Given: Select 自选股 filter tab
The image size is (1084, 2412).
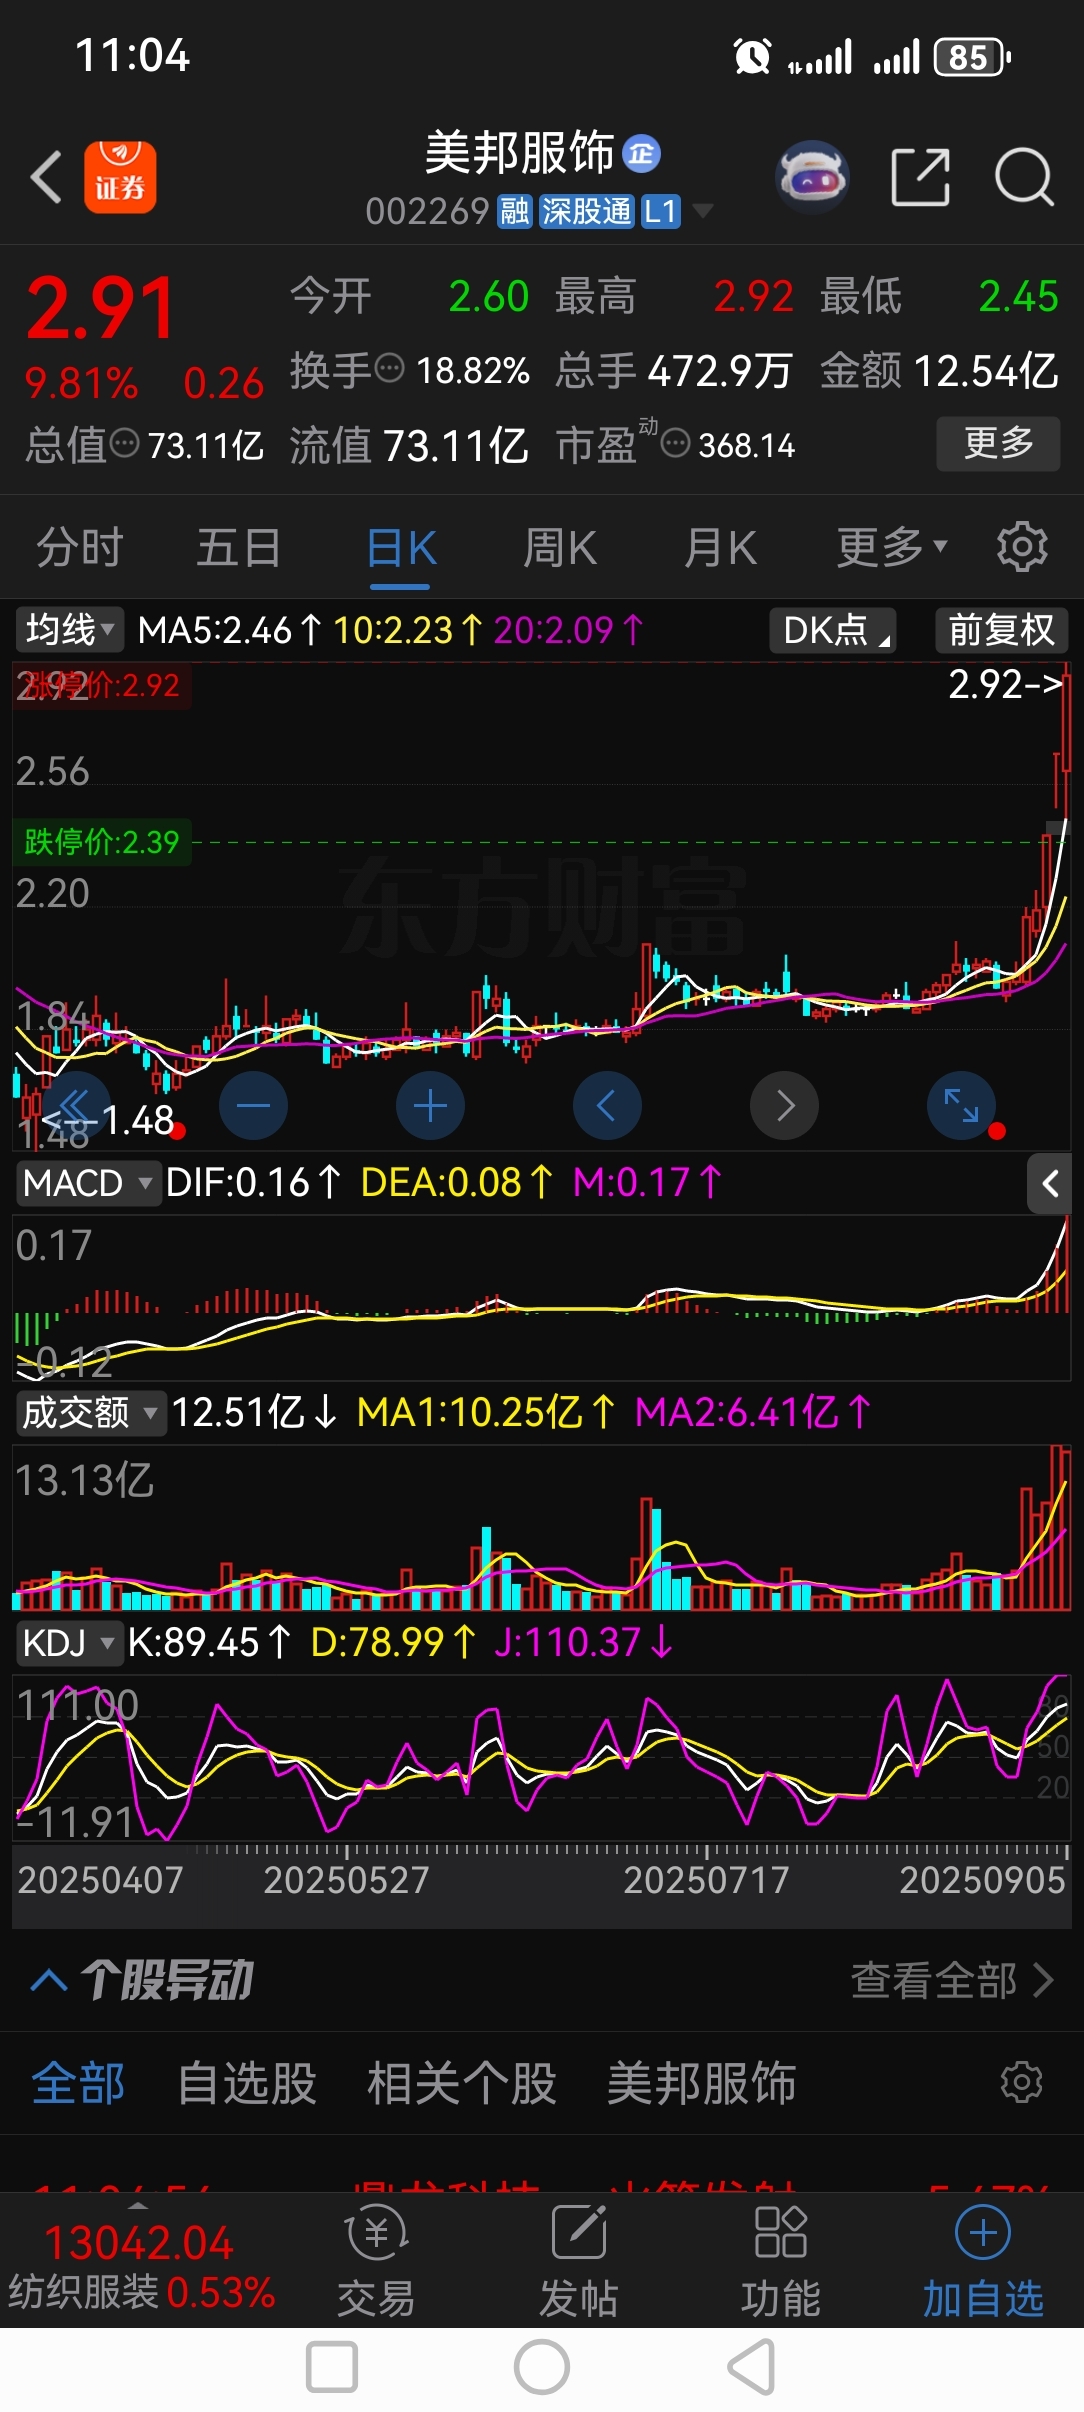Looking at the screenshot, I should [x=246, y=2084].
